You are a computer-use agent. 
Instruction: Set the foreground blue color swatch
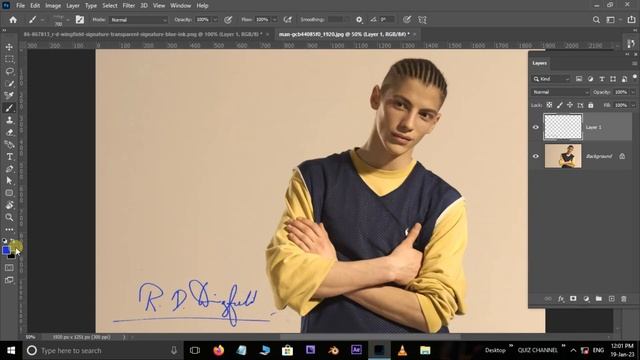5,249
